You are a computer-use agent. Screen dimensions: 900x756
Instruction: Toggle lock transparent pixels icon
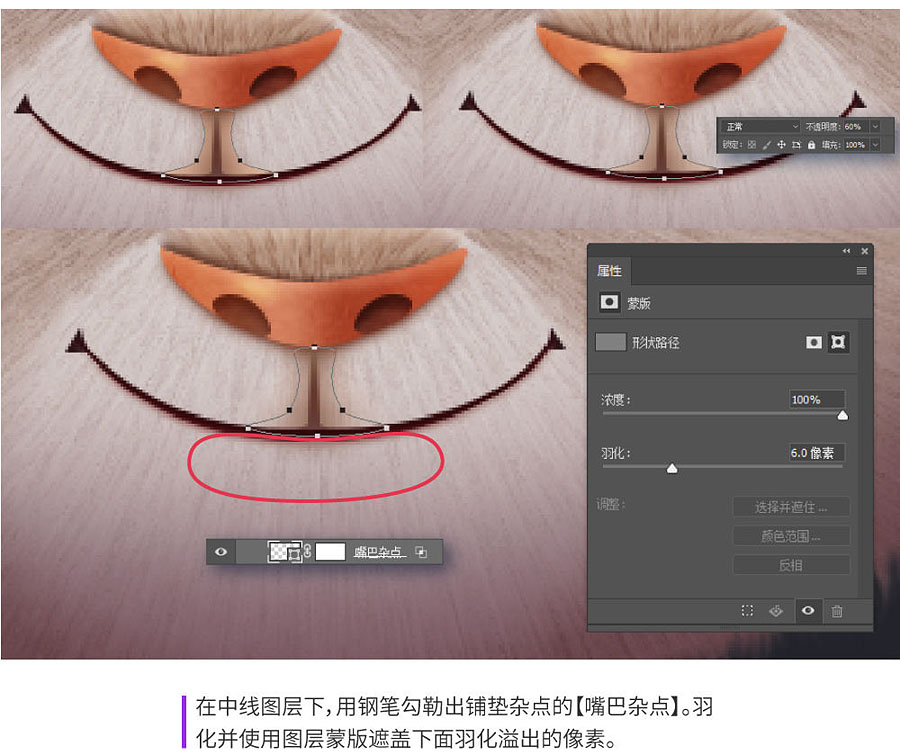pyautogui.click(x=752, y=145)
